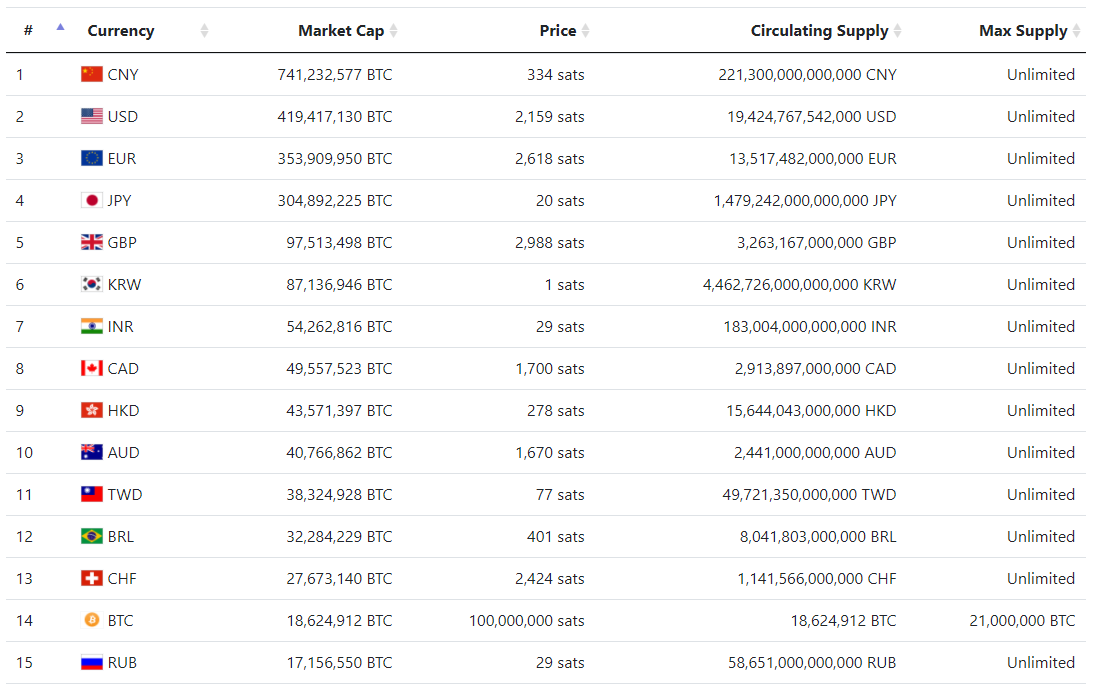1094x688 pixels.
Task: Click the Canada flag icon
Action: (x=92, y=368)
